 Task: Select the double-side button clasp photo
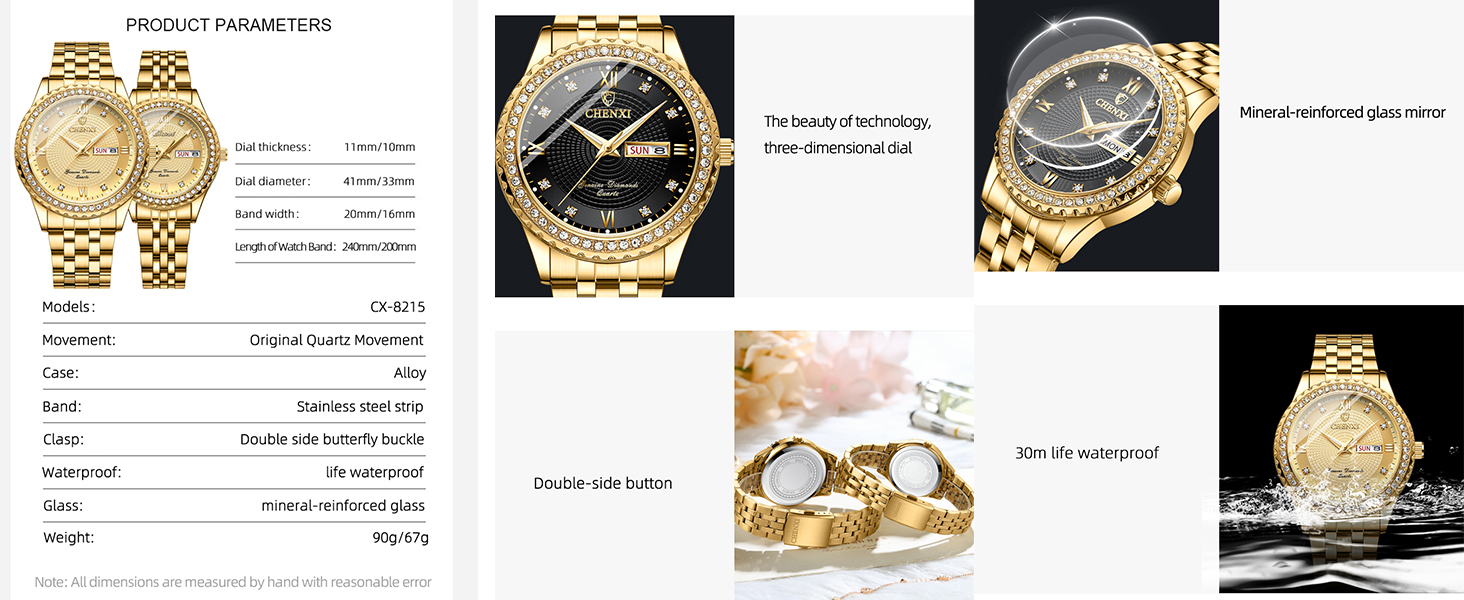pyautogui.click(x=854, y=465)
